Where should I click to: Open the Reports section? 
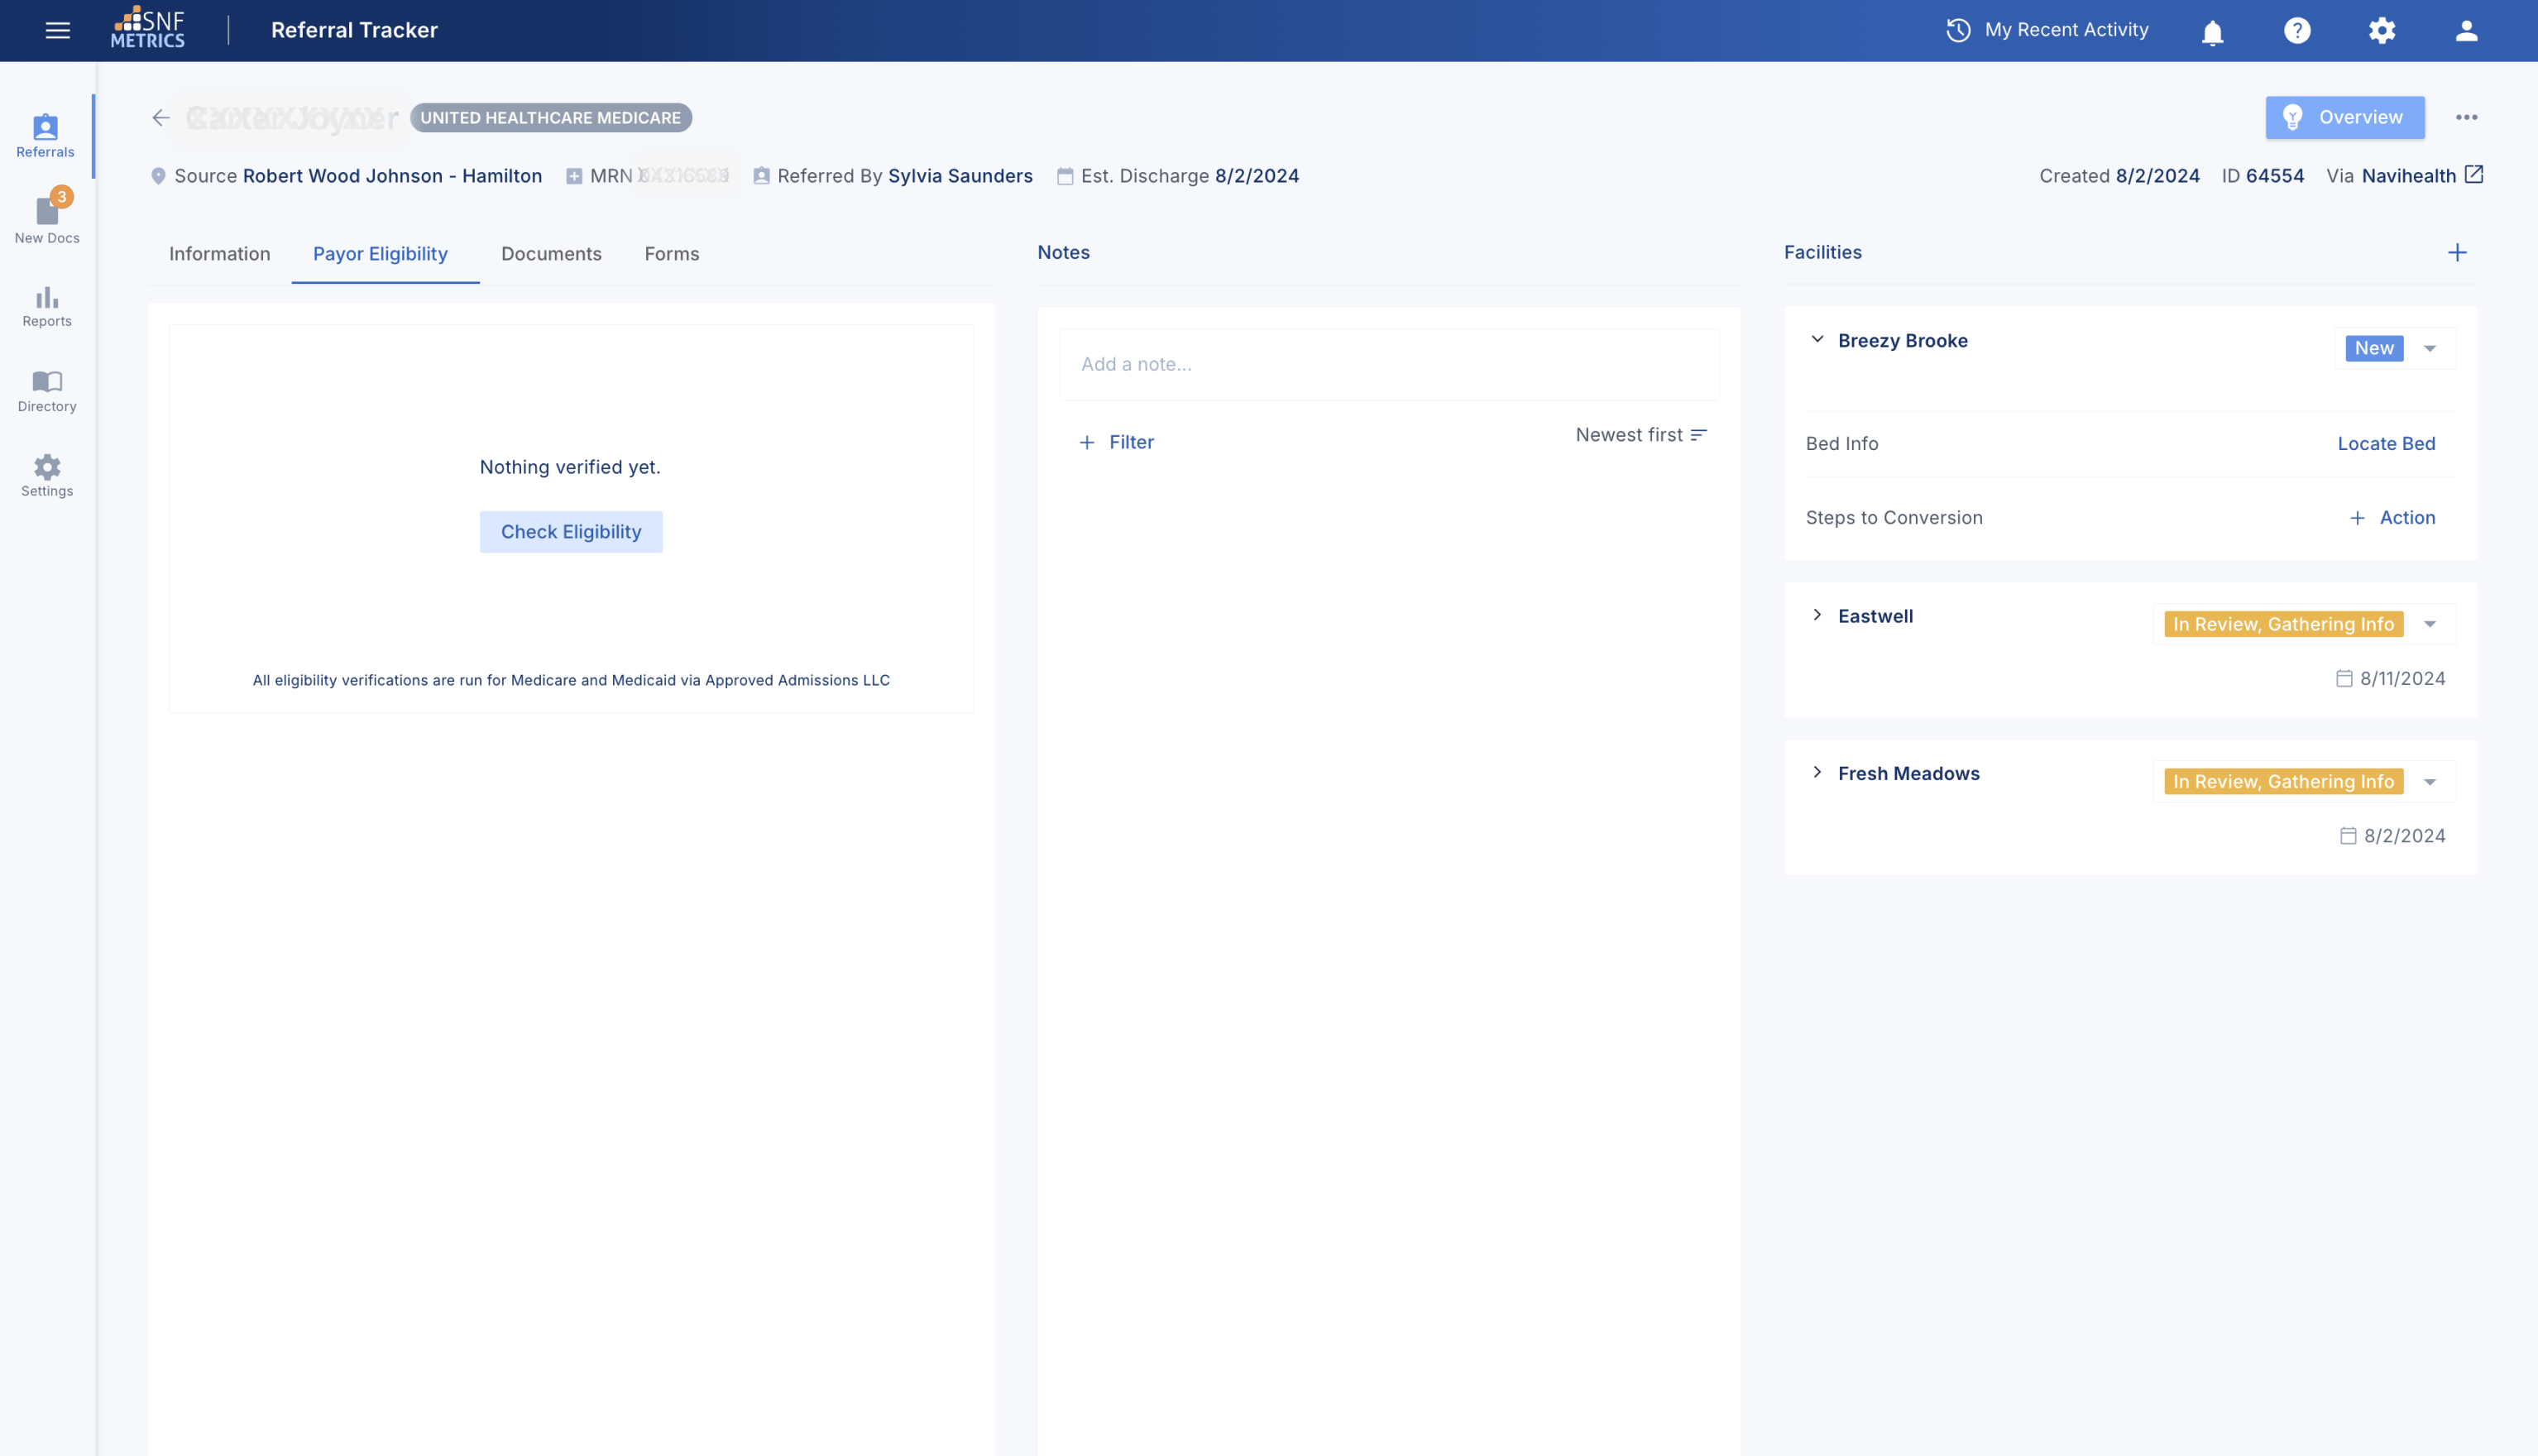click(46, 306)
